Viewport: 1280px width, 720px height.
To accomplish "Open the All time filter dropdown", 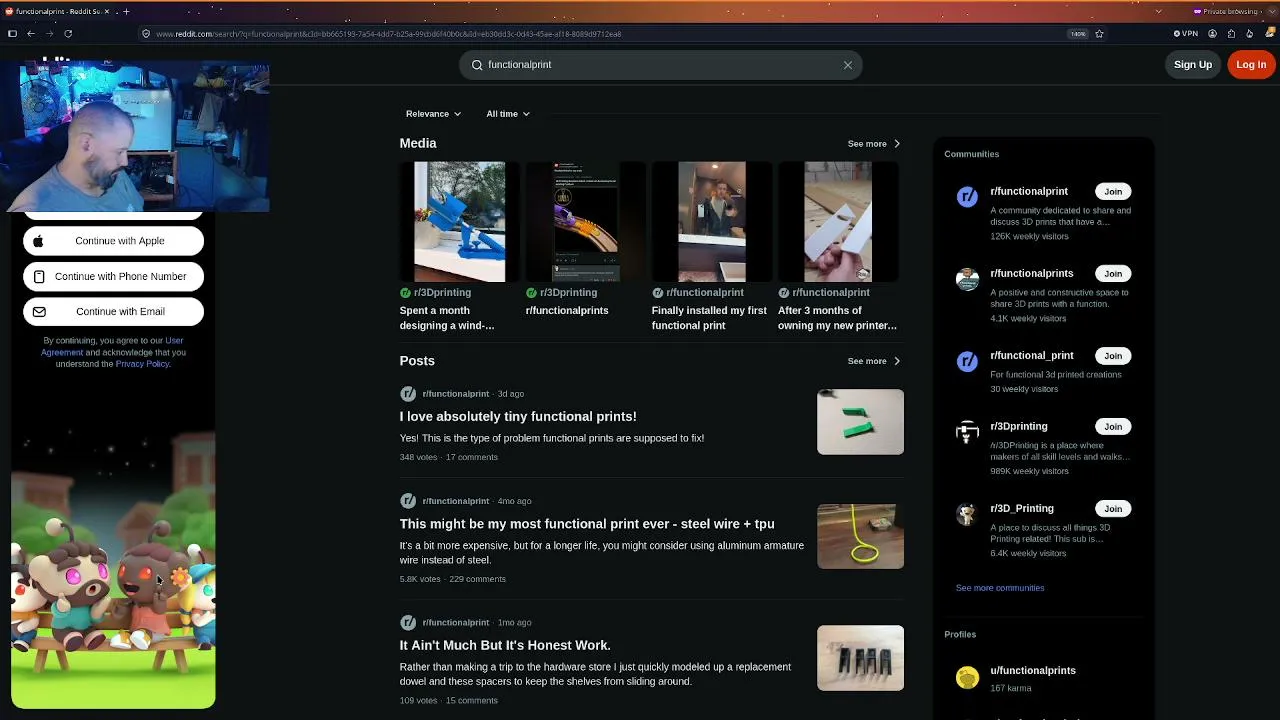I will [x=508, y=114].
